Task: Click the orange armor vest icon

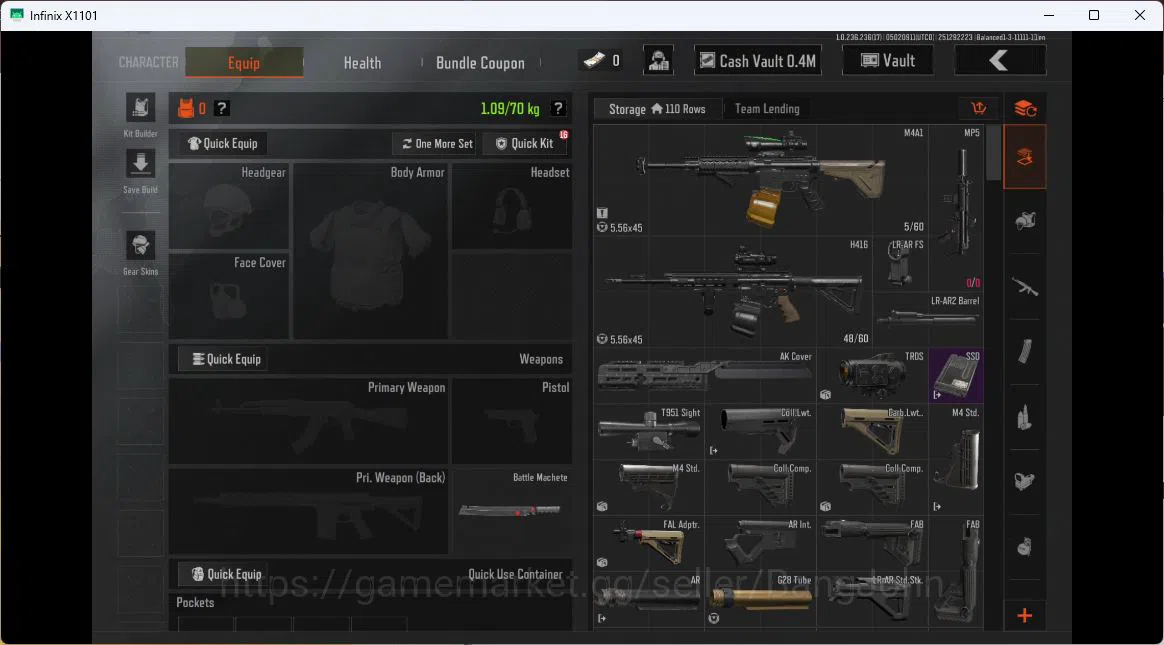Action: pyautogui.click(x=186, y=108)
